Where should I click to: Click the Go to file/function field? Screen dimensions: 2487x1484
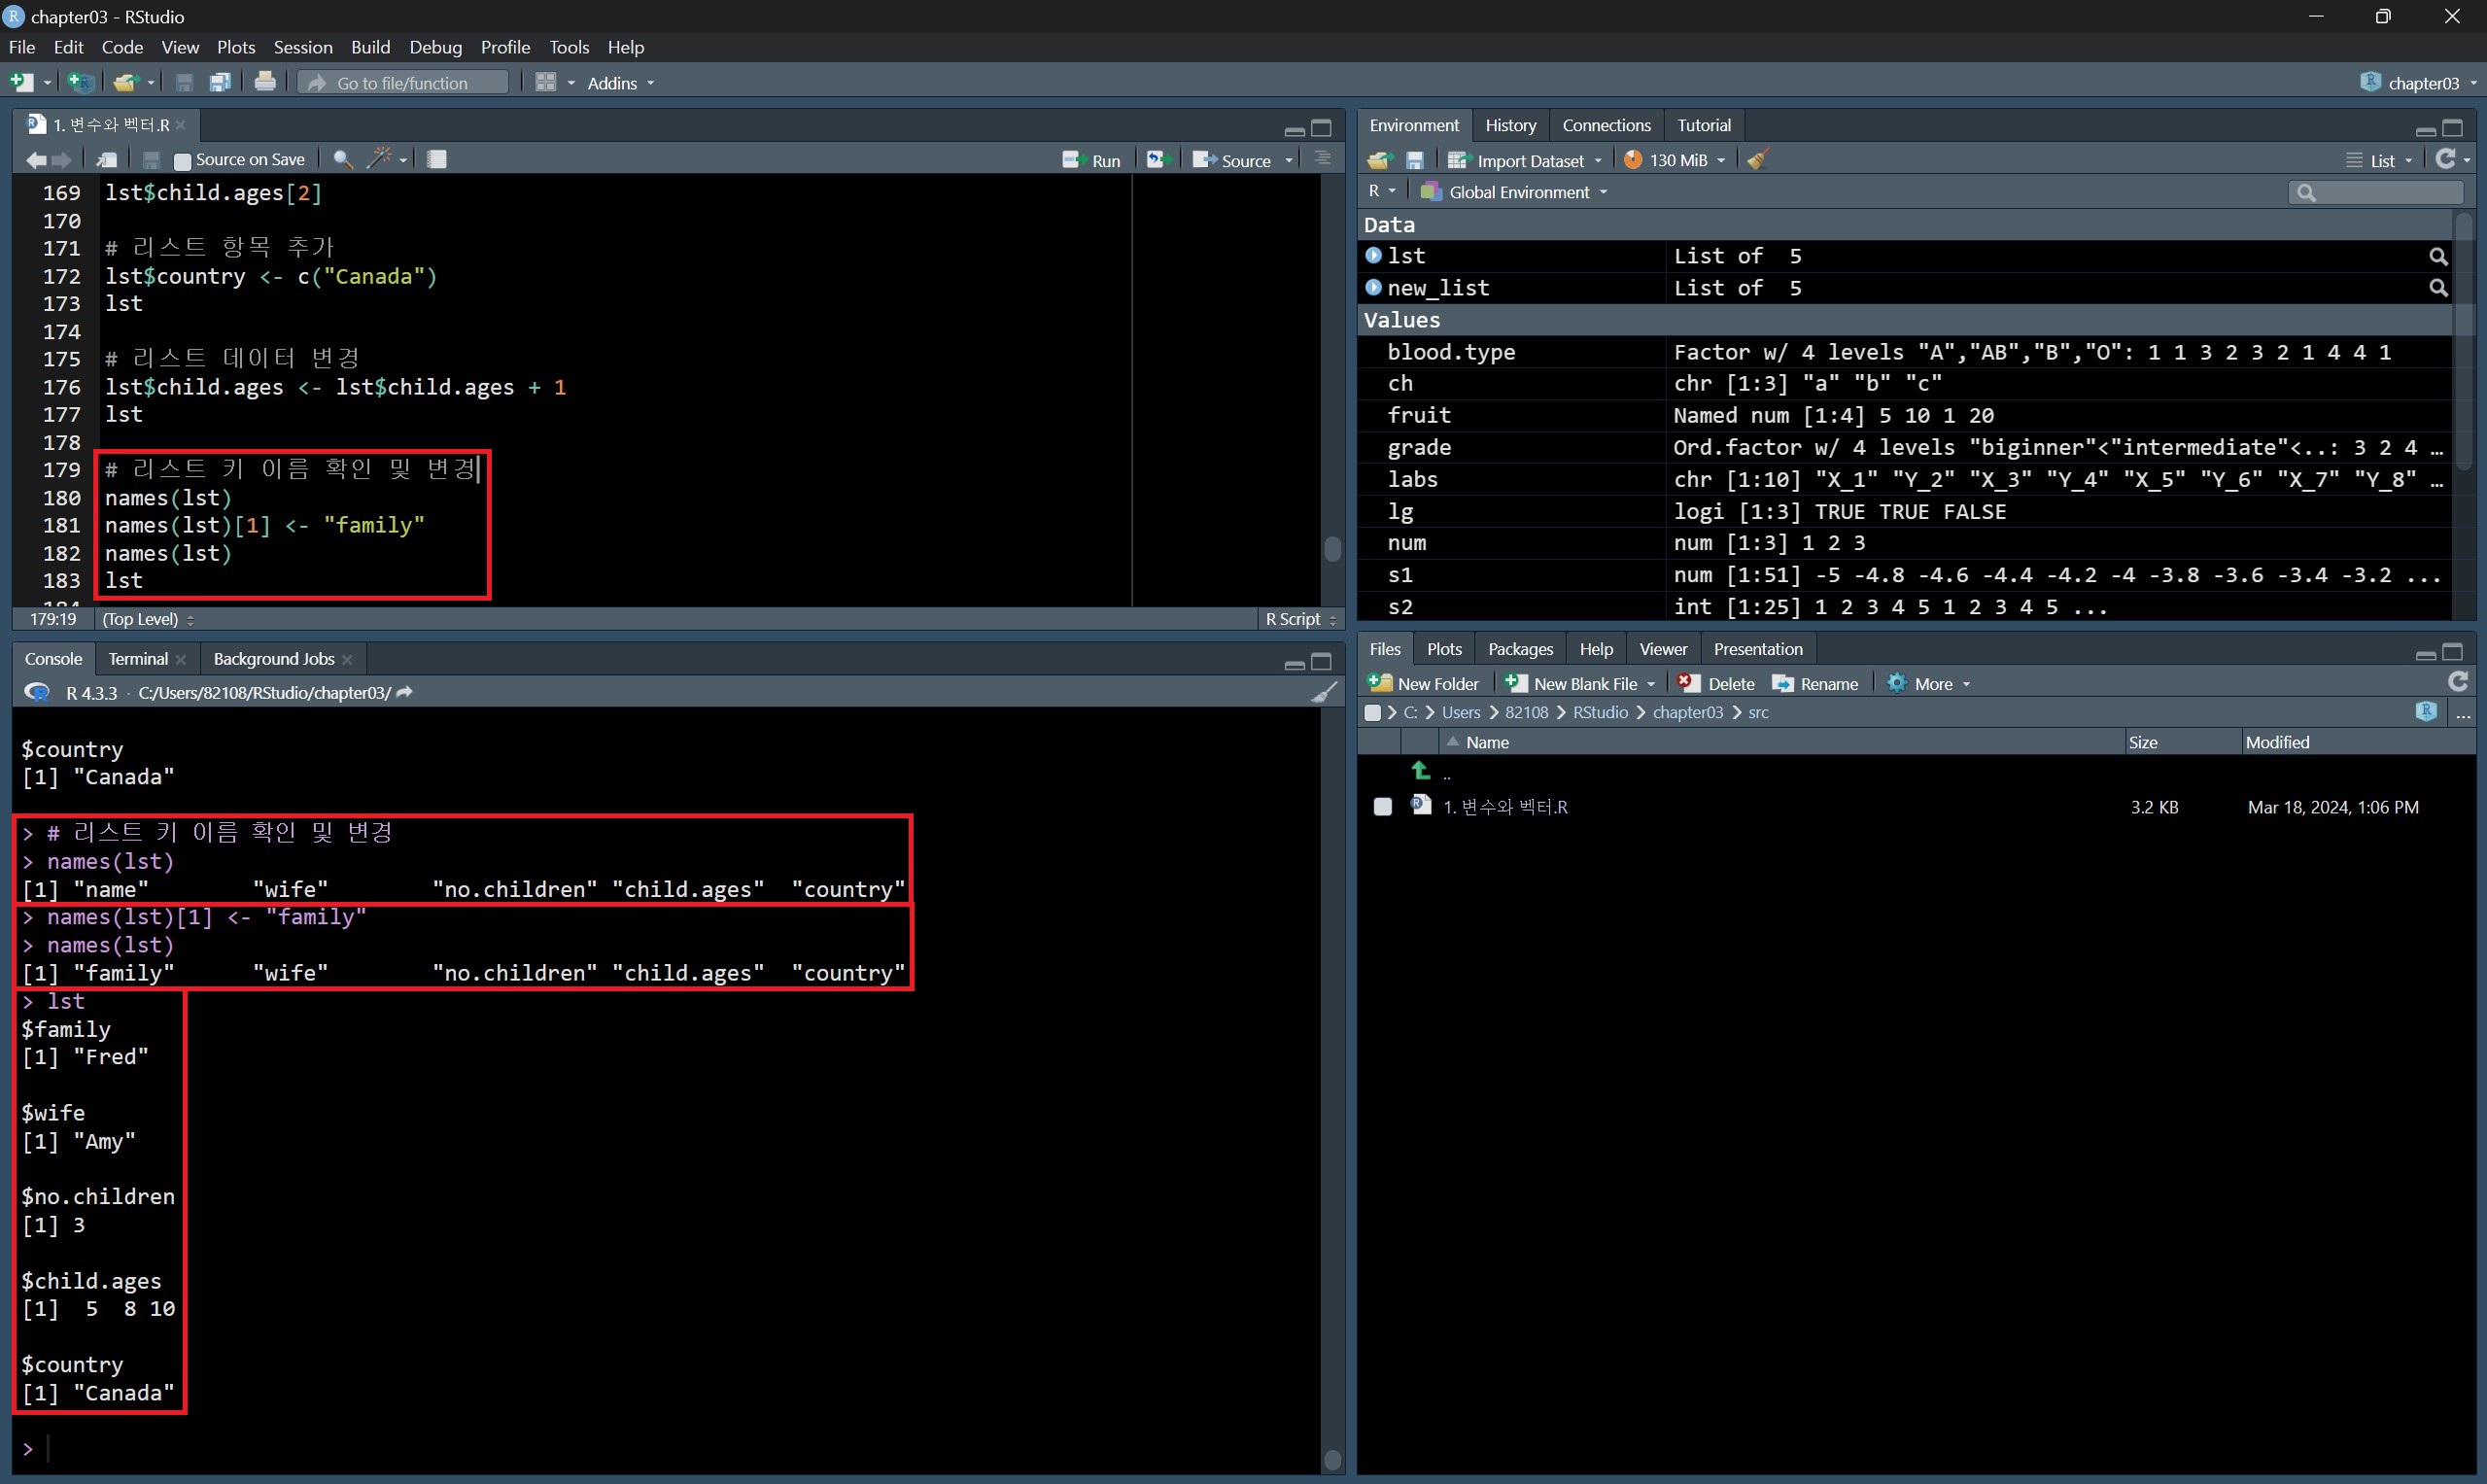click(404, 83)
